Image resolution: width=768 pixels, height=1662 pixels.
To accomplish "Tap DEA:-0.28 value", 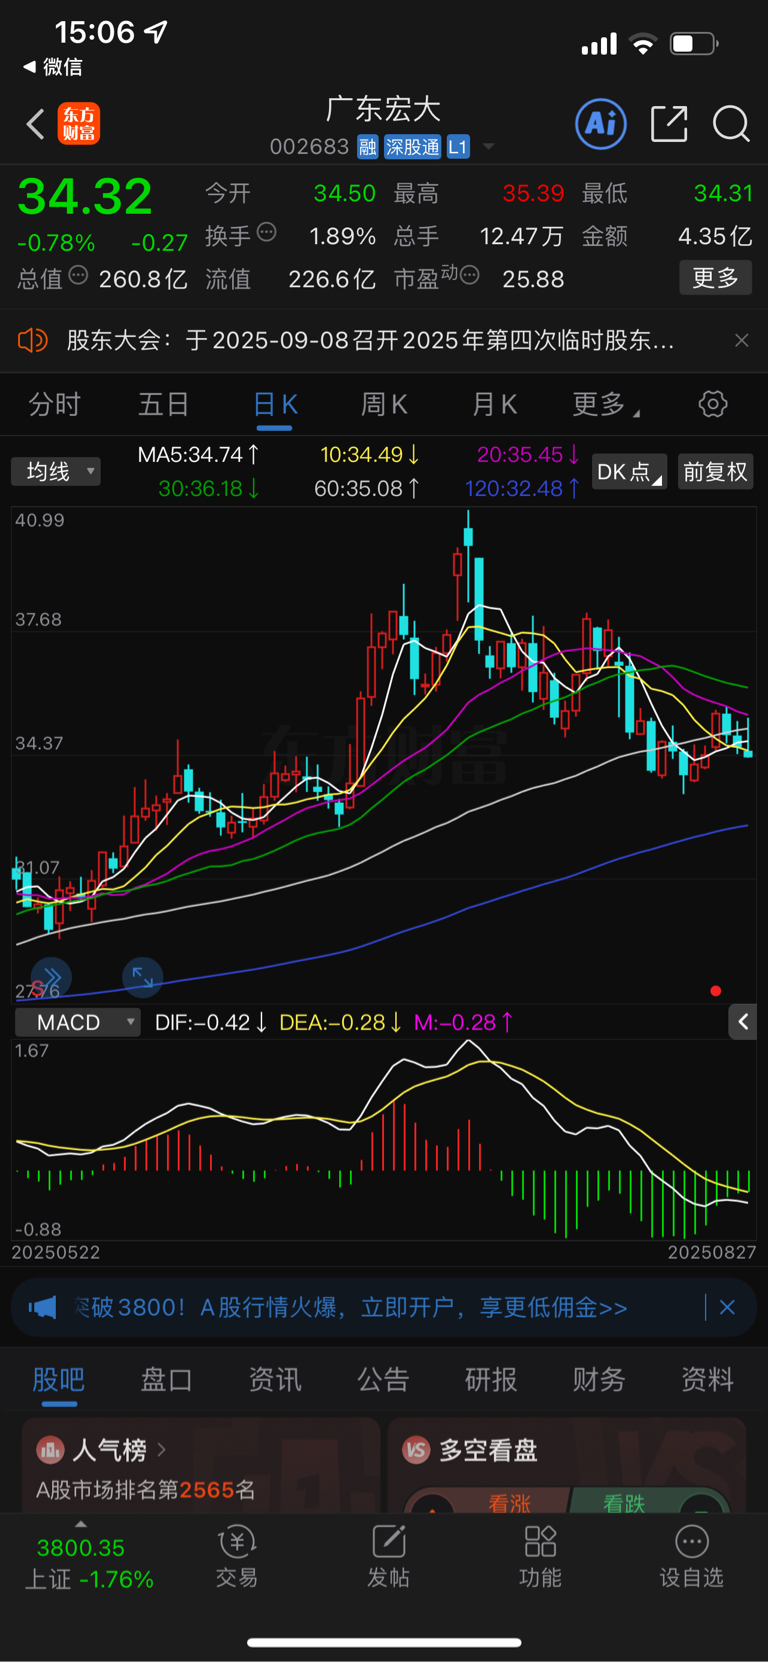I will (341, 1022).
